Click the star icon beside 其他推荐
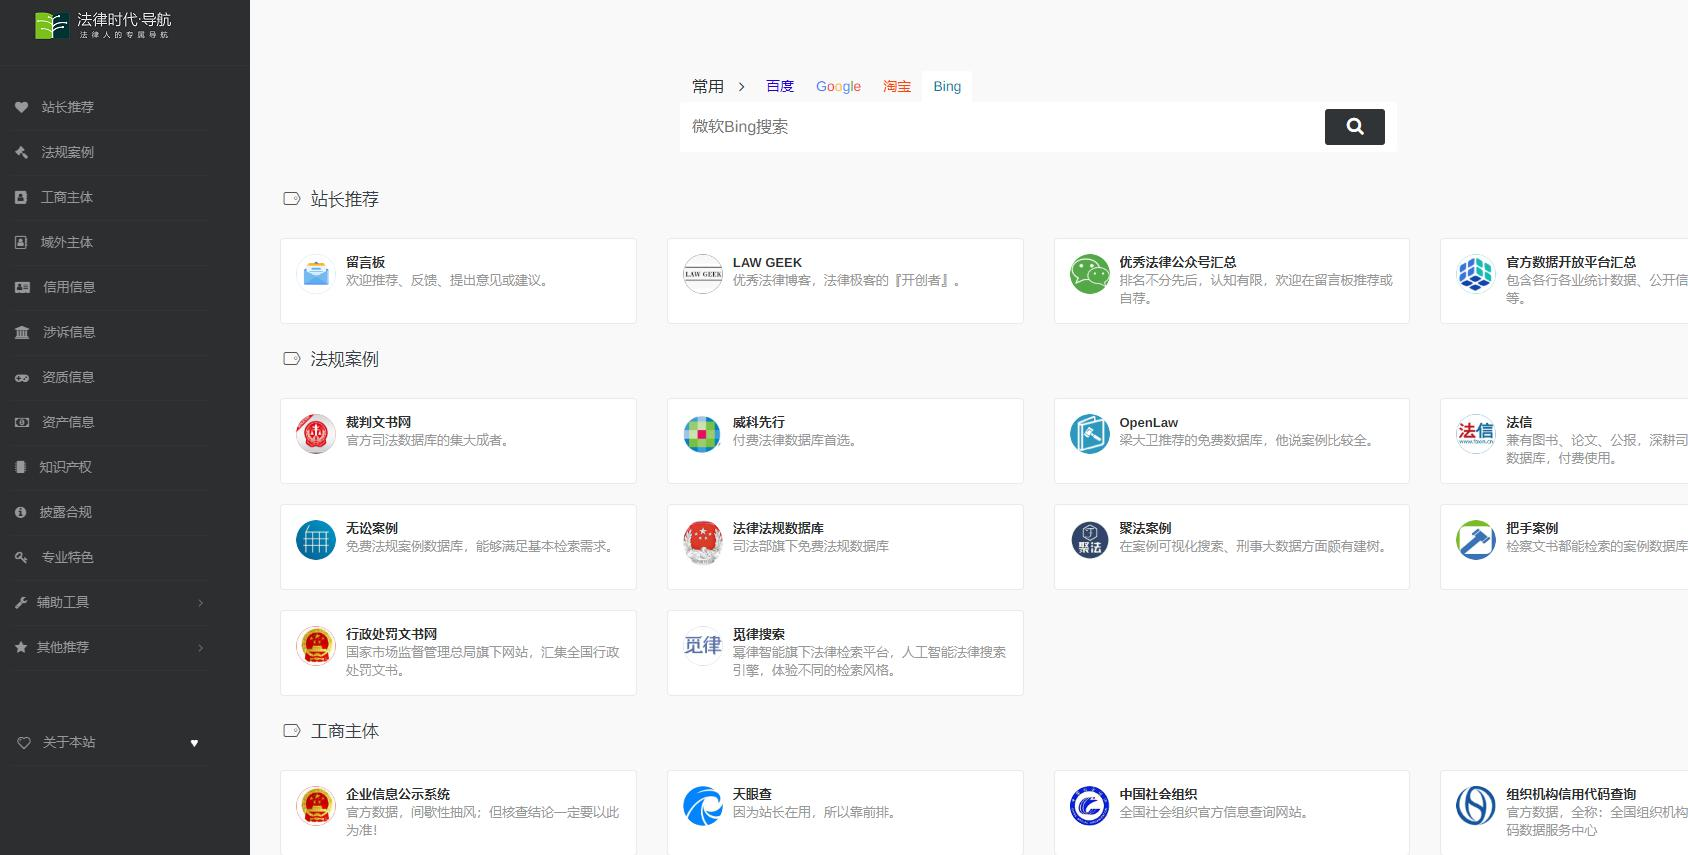Viewport: 1688px width, 855px height. (21, 647)
